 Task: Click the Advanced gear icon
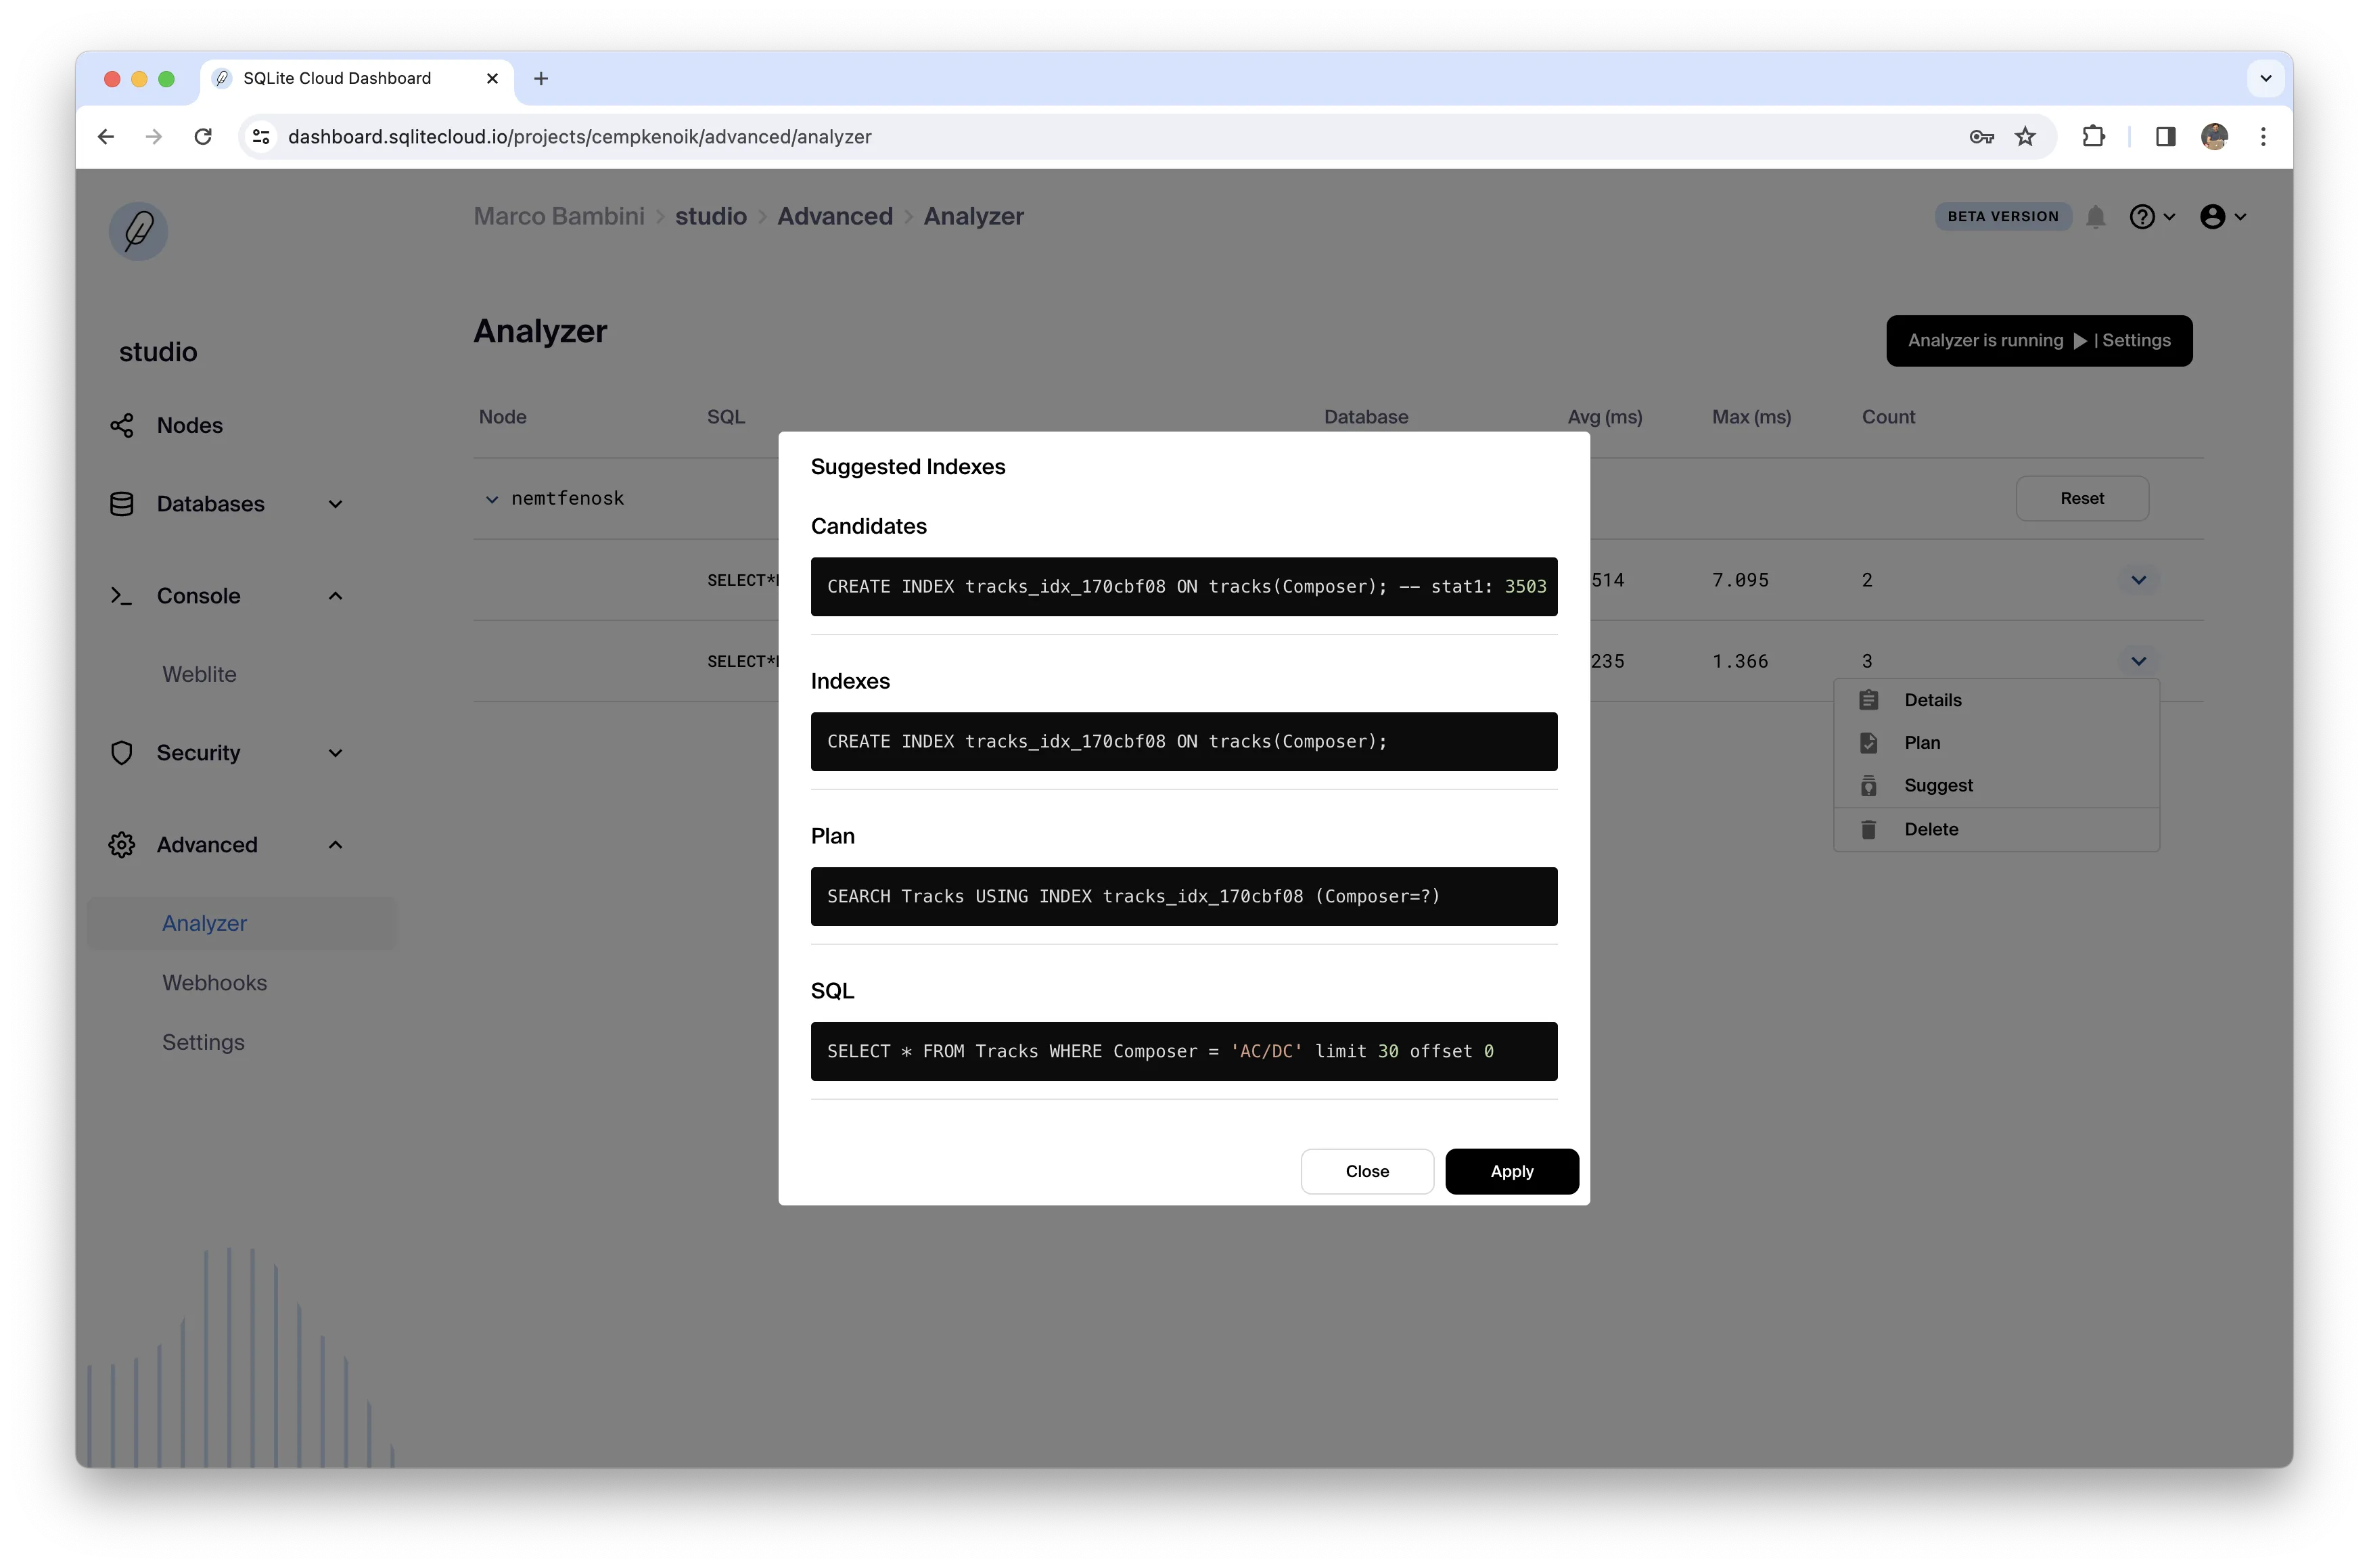pos(122,844)
